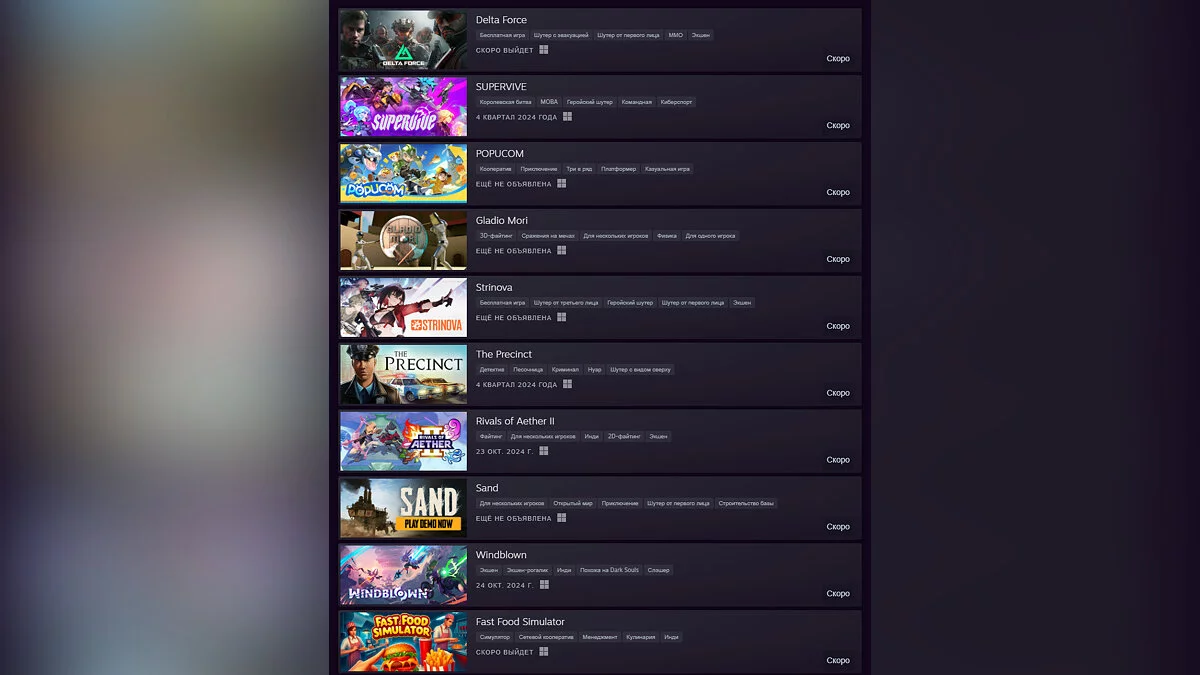Click the 'Скоро' button for POPUCOM
This screenshot has width=1200, height=675.
tap(838, 192)
